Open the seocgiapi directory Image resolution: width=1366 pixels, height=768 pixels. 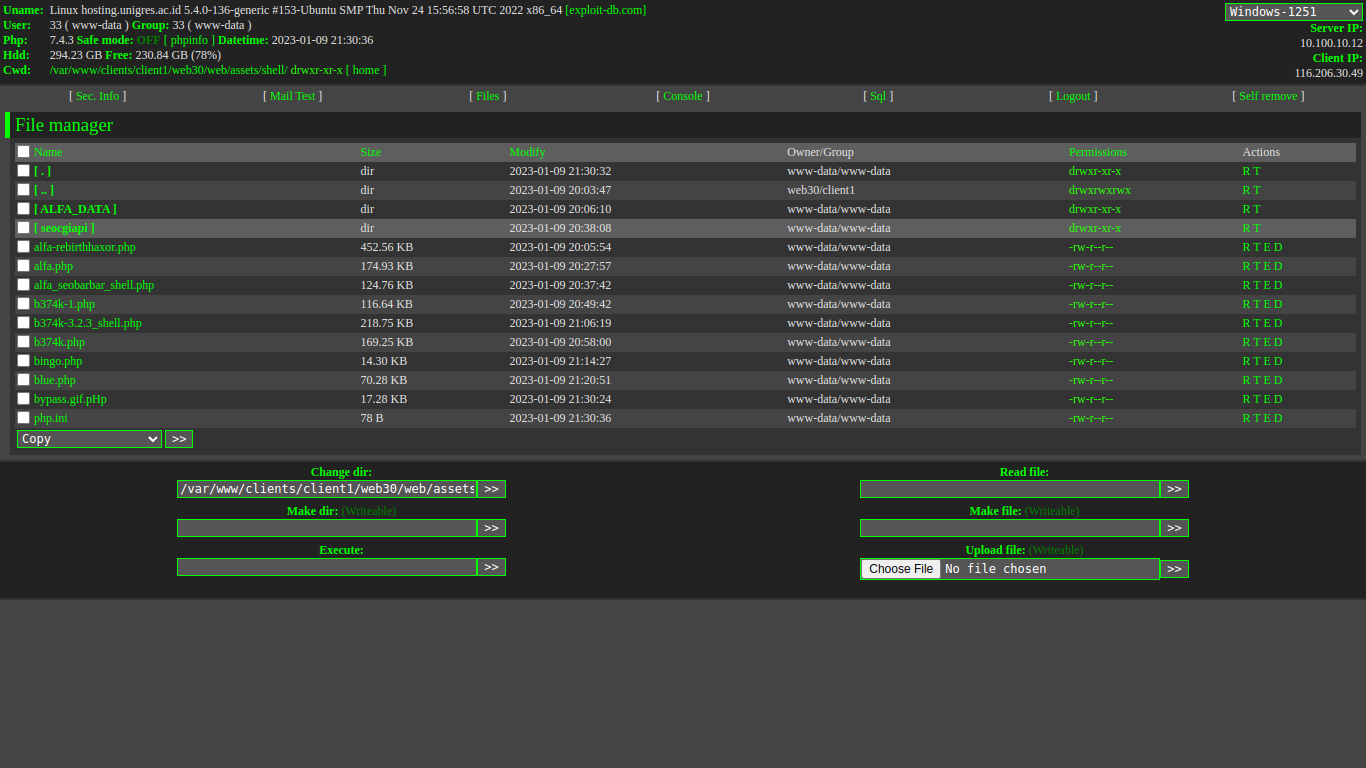pyautogui.click(x=64, y=228)
